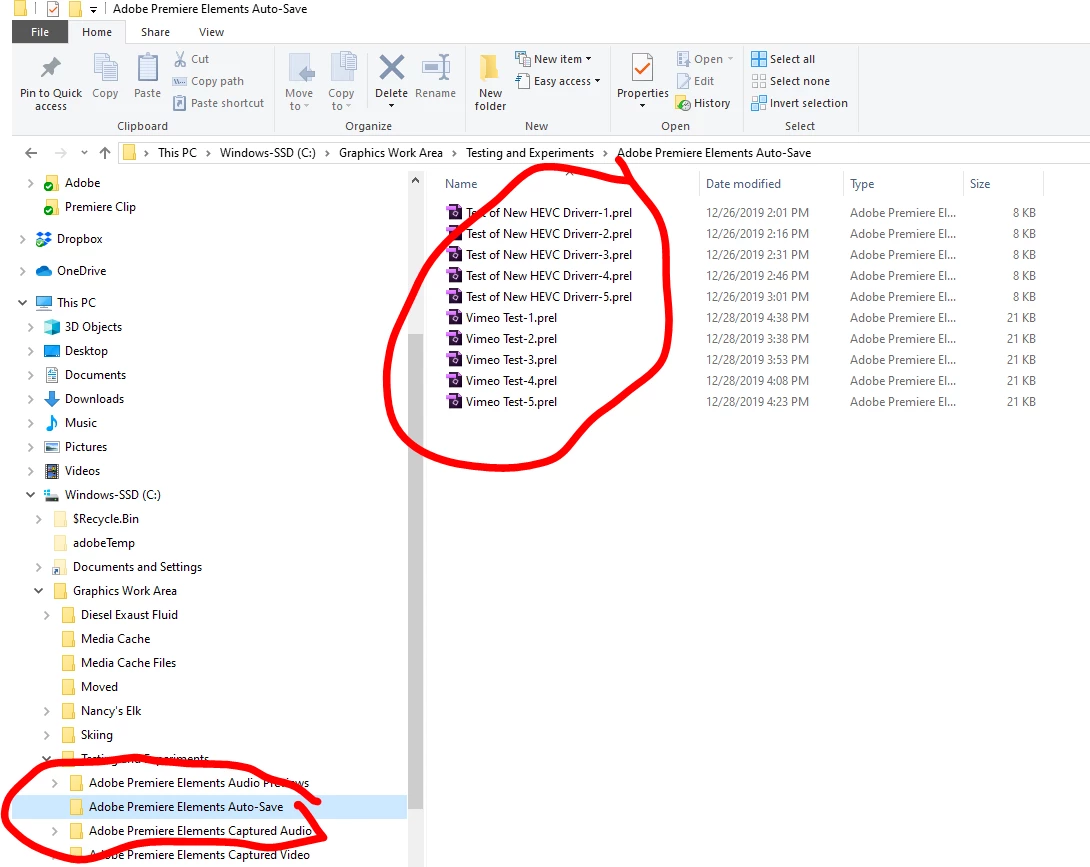Click the Copy ribbon icon

tap(105, 77)
